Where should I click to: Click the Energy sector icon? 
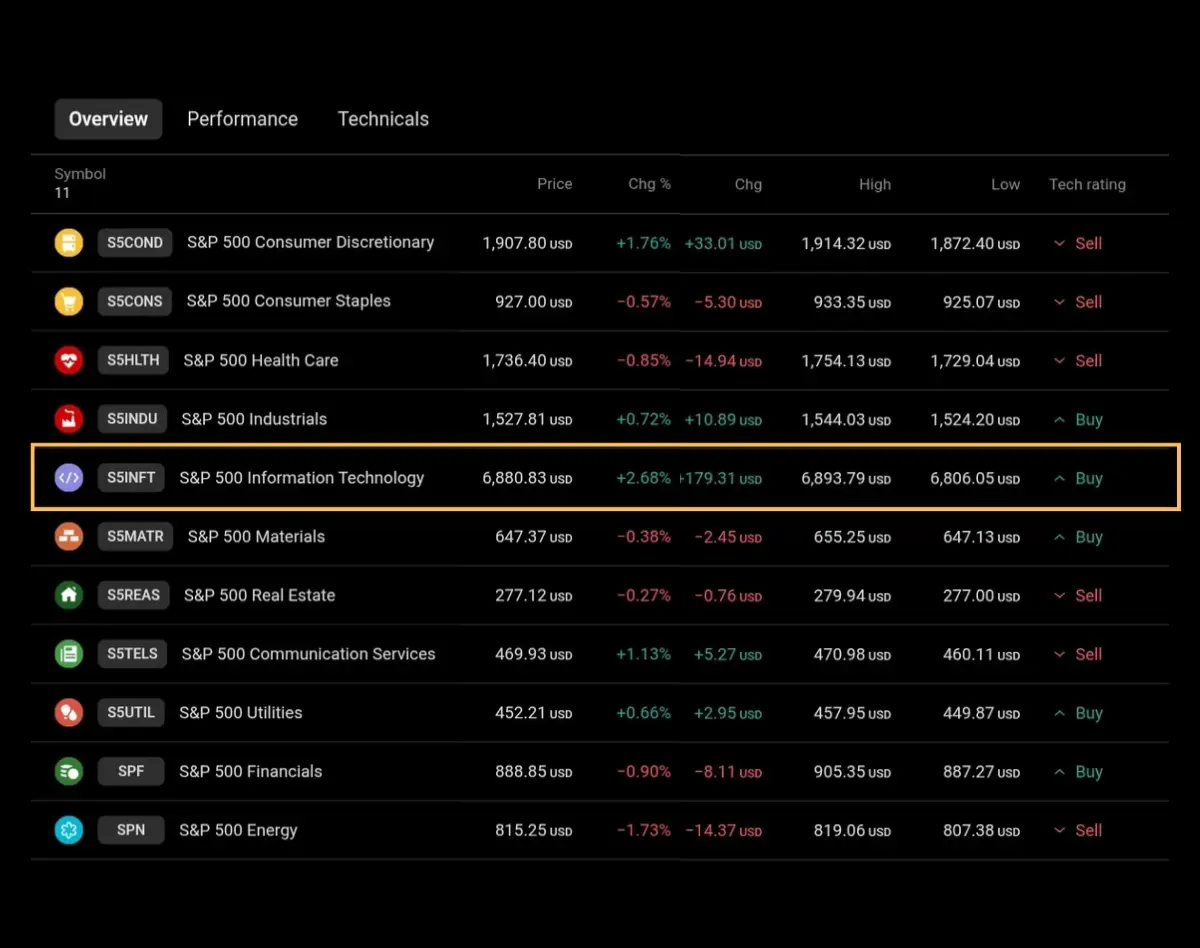pyautogui.click(x=69, y=830)
